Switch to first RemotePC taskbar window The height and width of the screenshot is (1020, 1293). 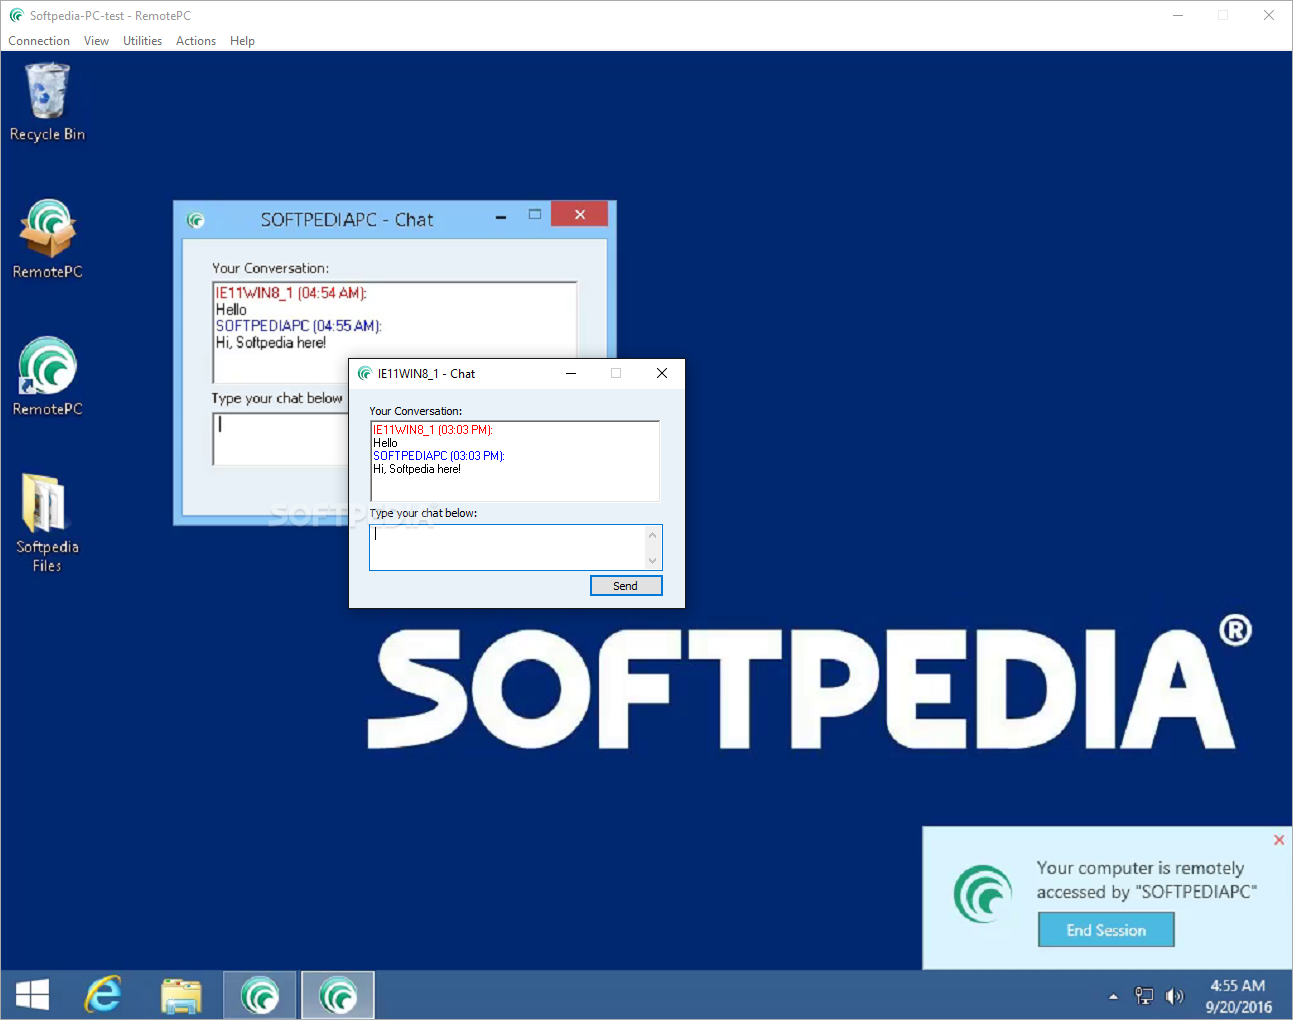click(x=260, y=995)
